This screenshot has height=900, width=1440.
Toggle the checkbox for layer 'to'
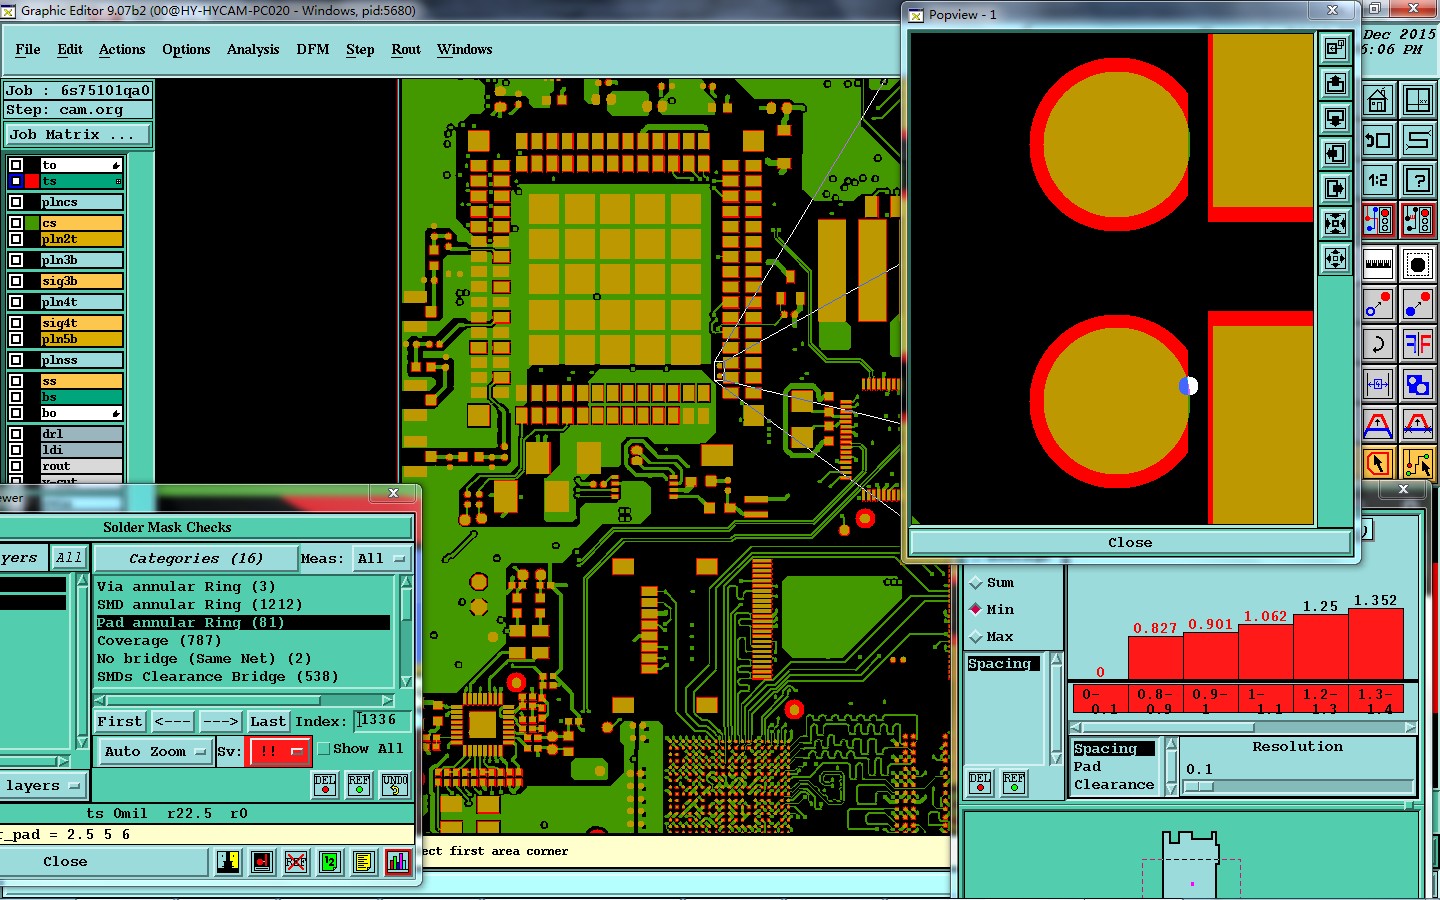coord(16,165)
